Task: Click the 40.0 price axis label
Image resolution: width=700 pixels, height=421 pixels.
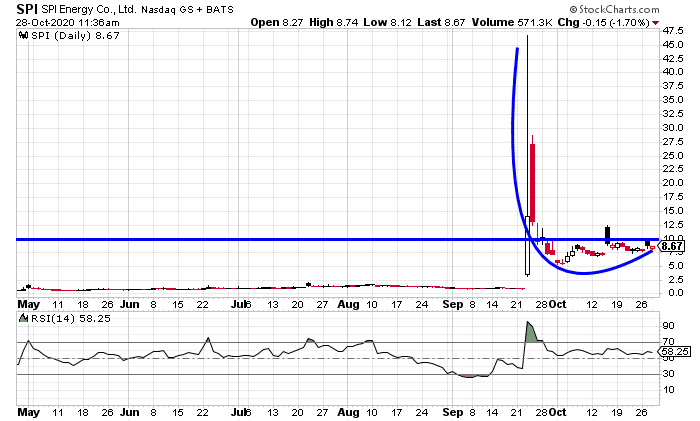Action: click(673, 72)
